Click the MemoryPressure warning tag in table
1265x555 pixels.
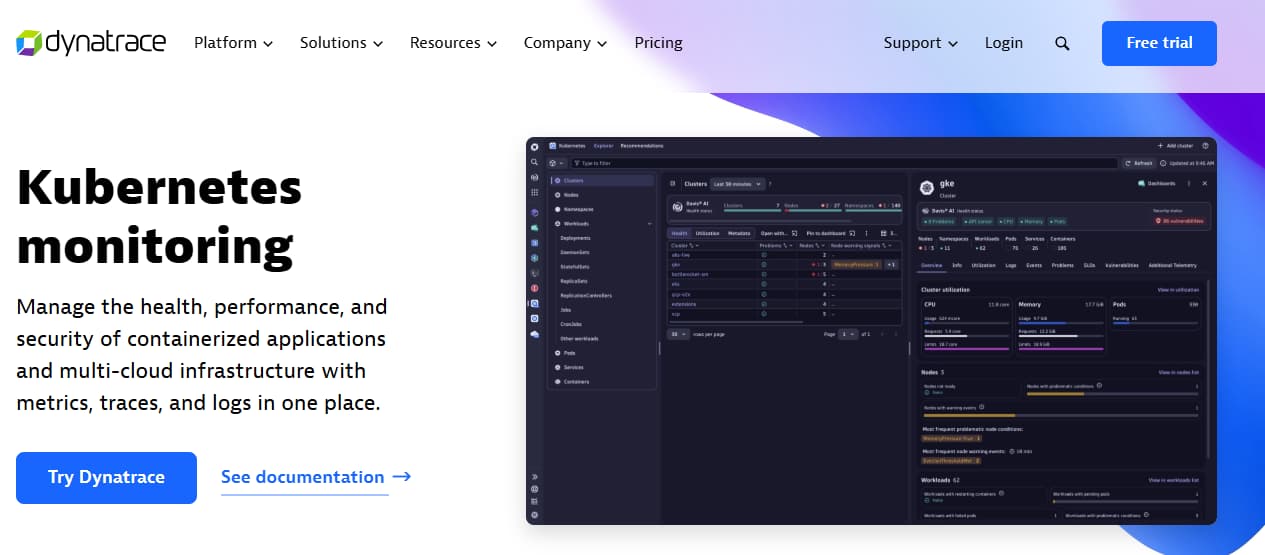pyautogui.click(x=856, y=264)
